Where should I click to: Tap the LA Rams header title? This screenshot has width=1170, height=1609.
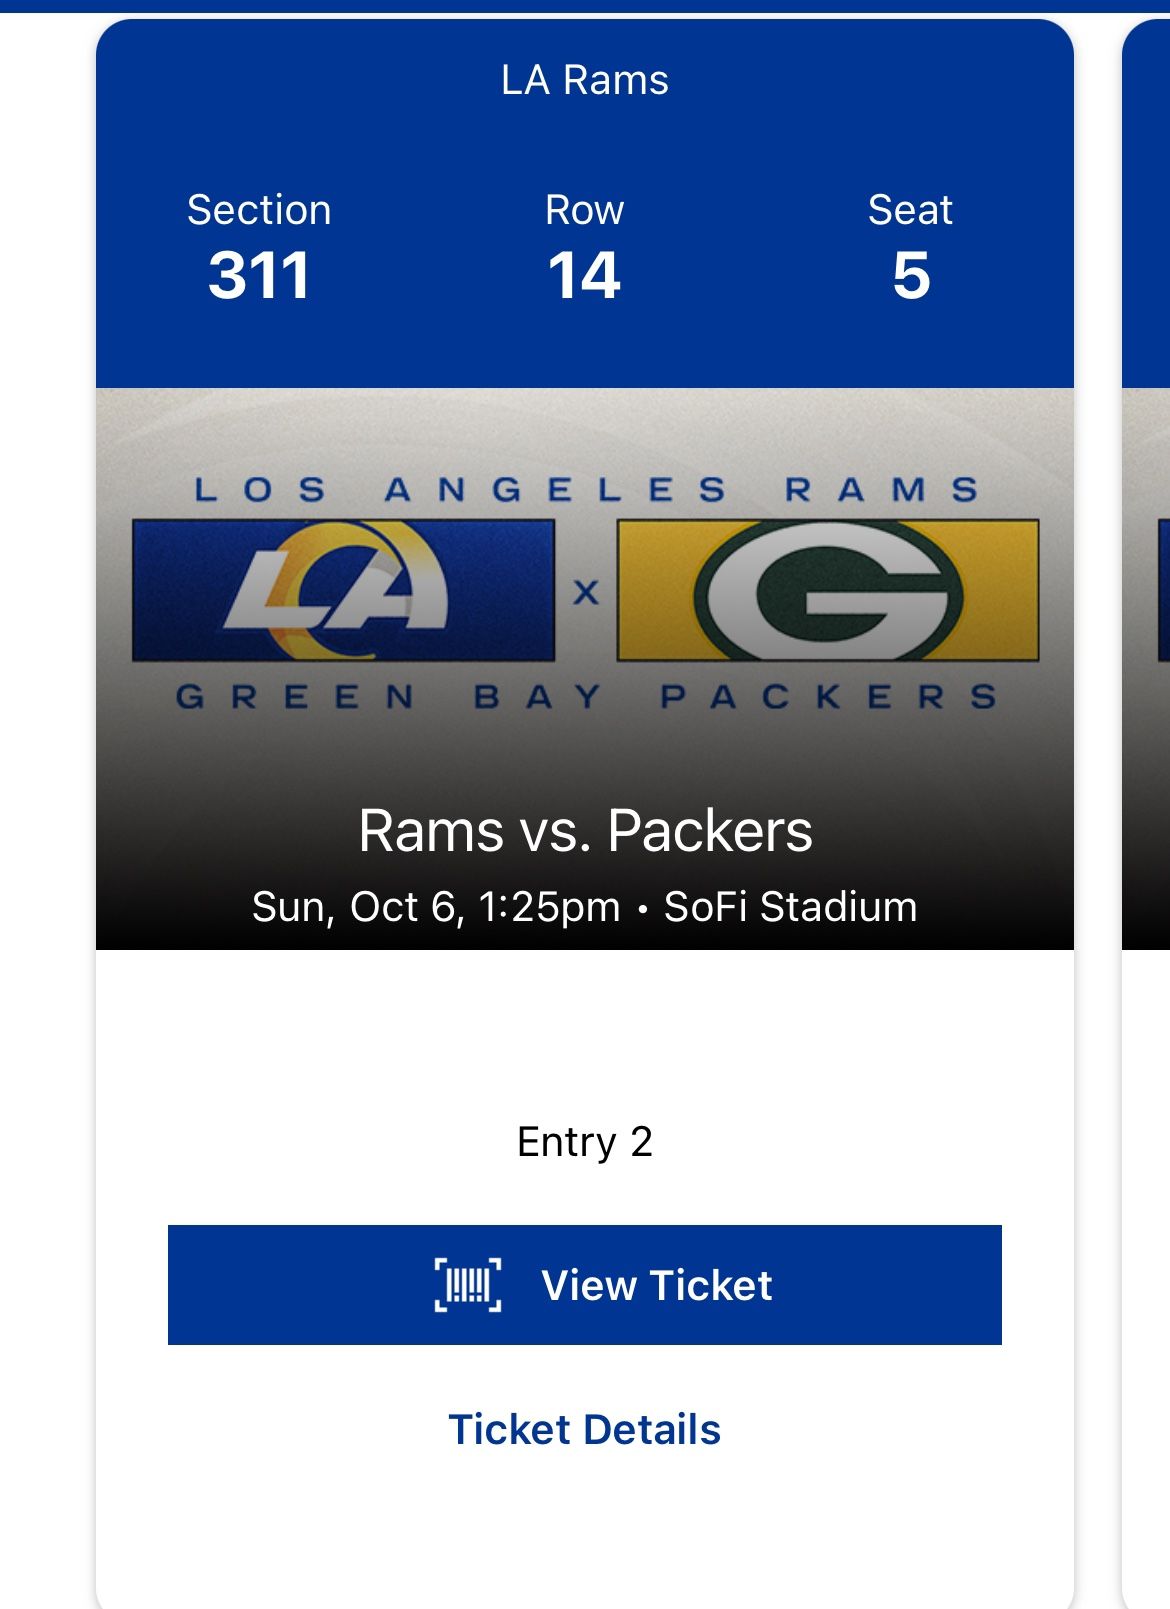coord(584,80)
